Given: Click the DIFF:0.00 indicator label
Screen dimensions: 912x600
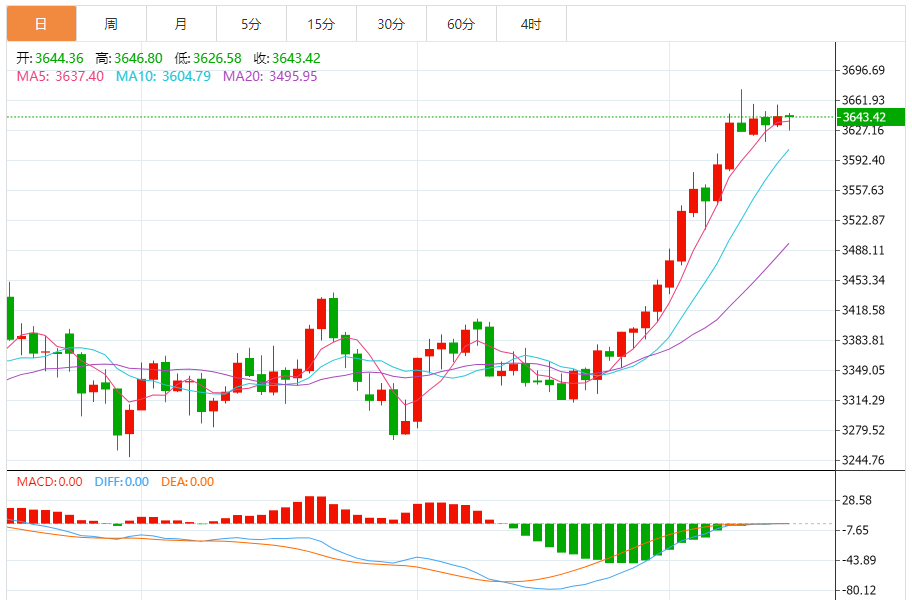Looking at the screenshot, I should 122,481.
